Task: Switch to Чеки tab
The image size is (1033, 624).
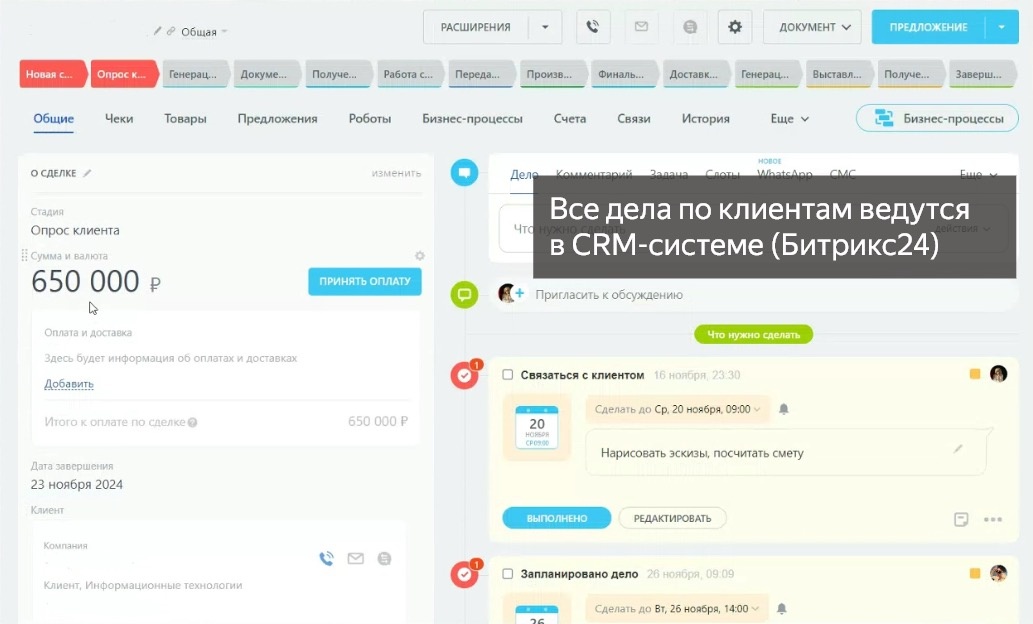Action: pyautogui.click(x=119, y=119)
